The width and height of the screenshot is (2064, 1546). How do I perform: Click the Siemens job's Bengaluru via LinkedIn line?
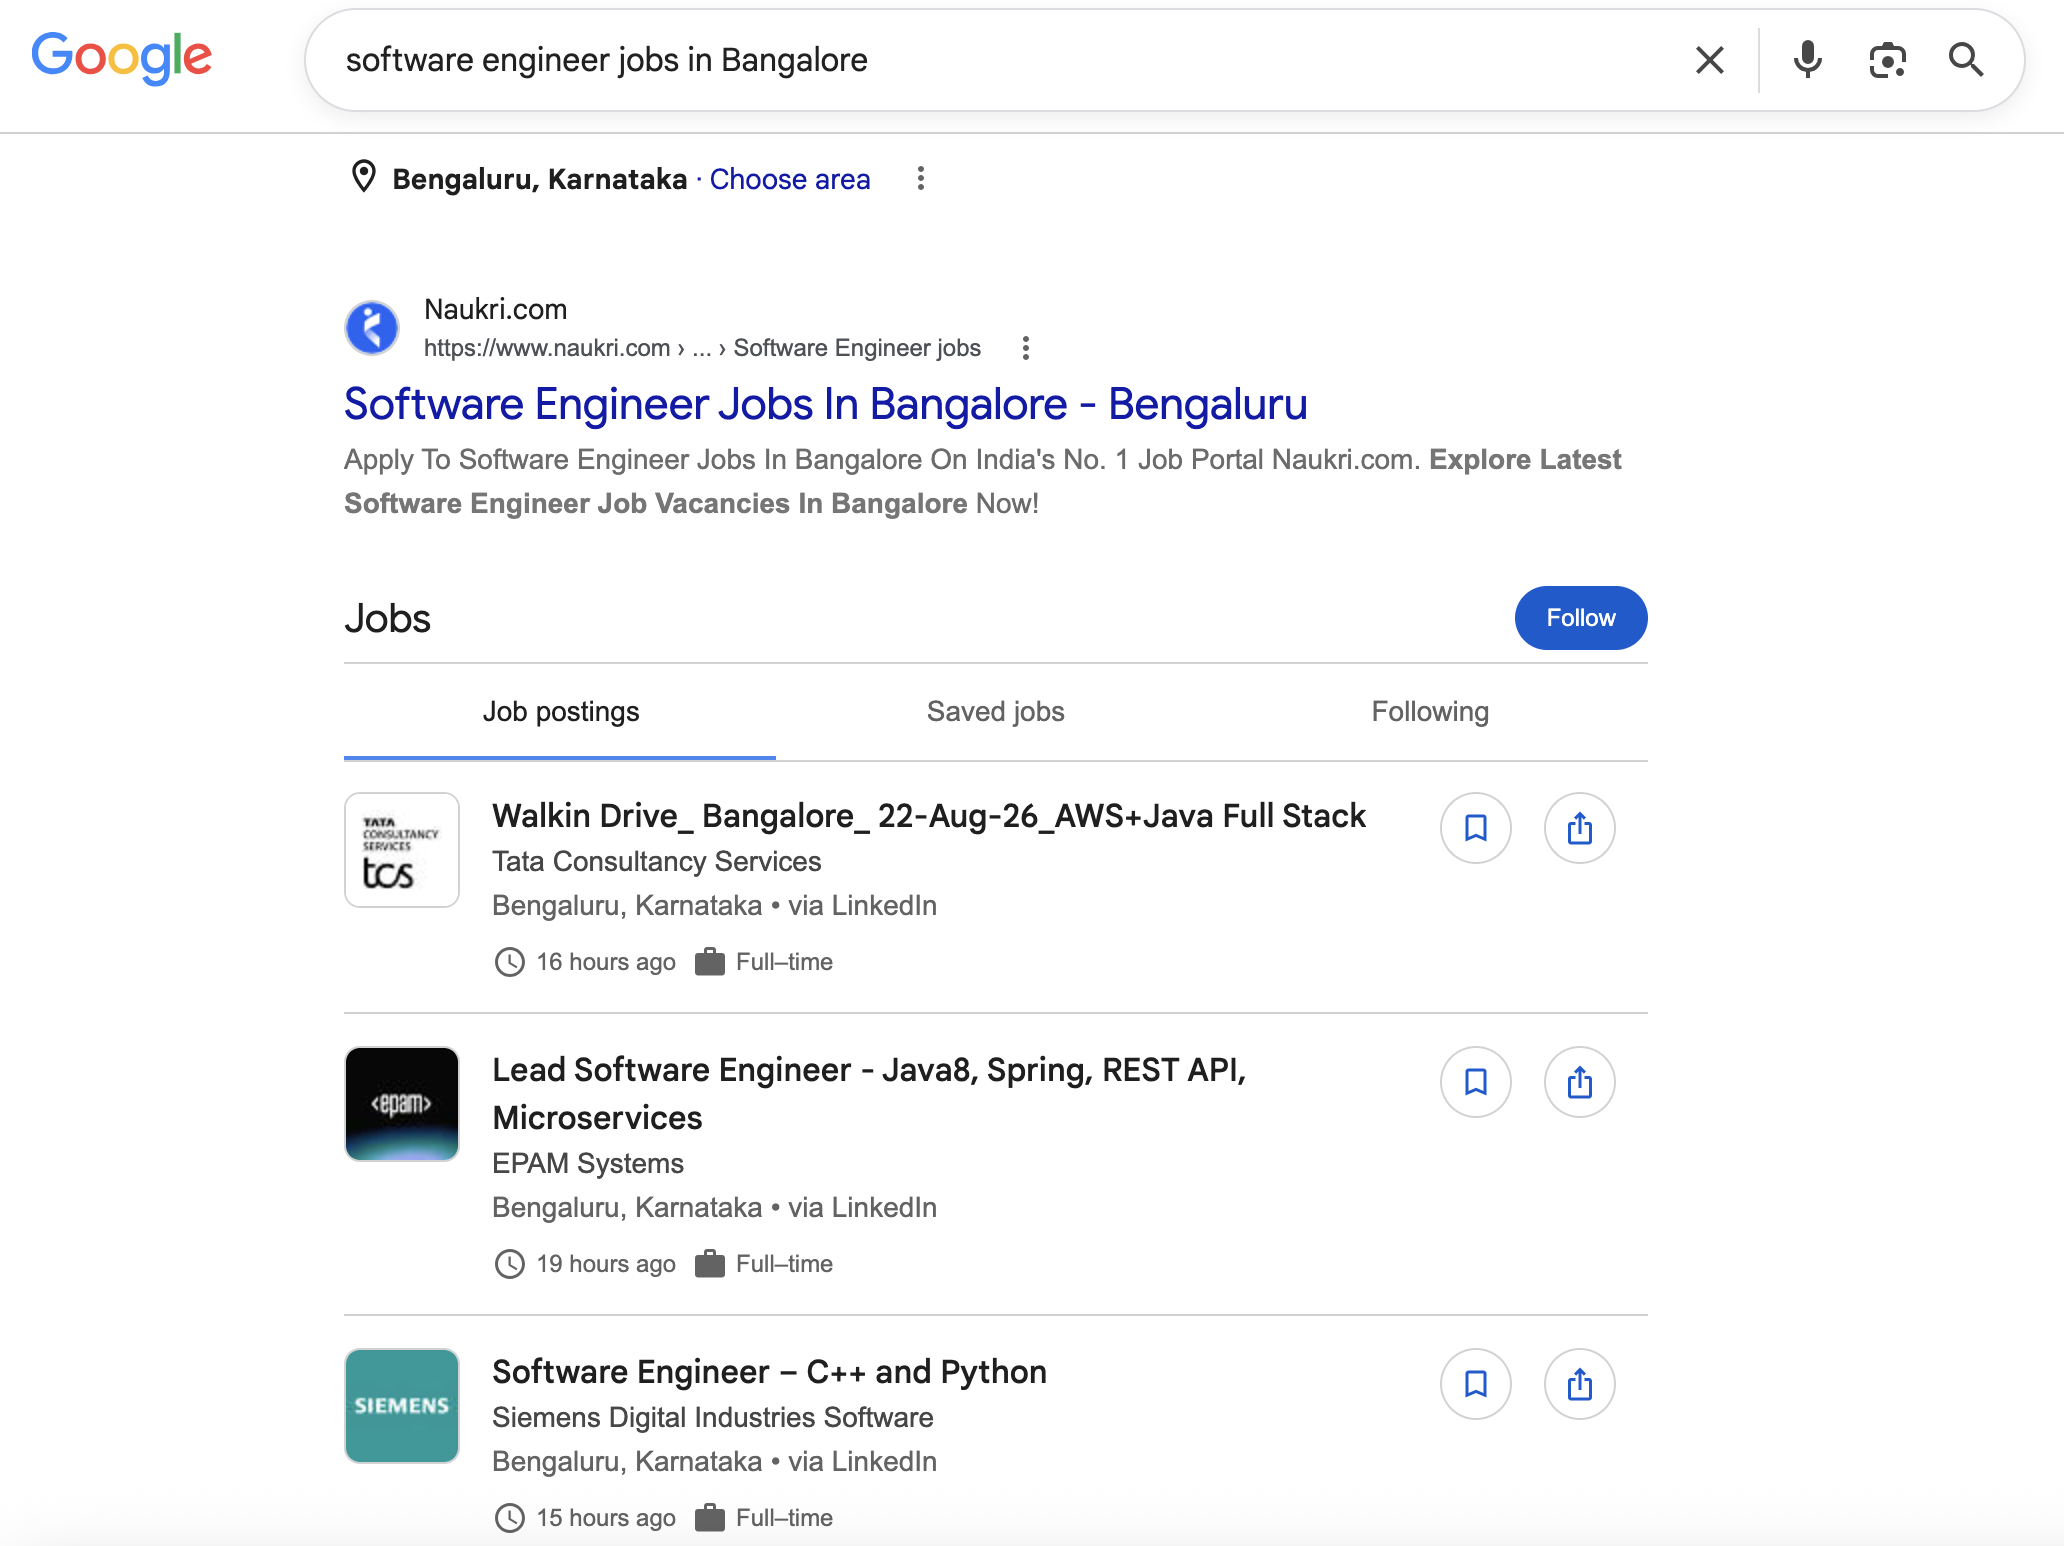coord(714,1461)
